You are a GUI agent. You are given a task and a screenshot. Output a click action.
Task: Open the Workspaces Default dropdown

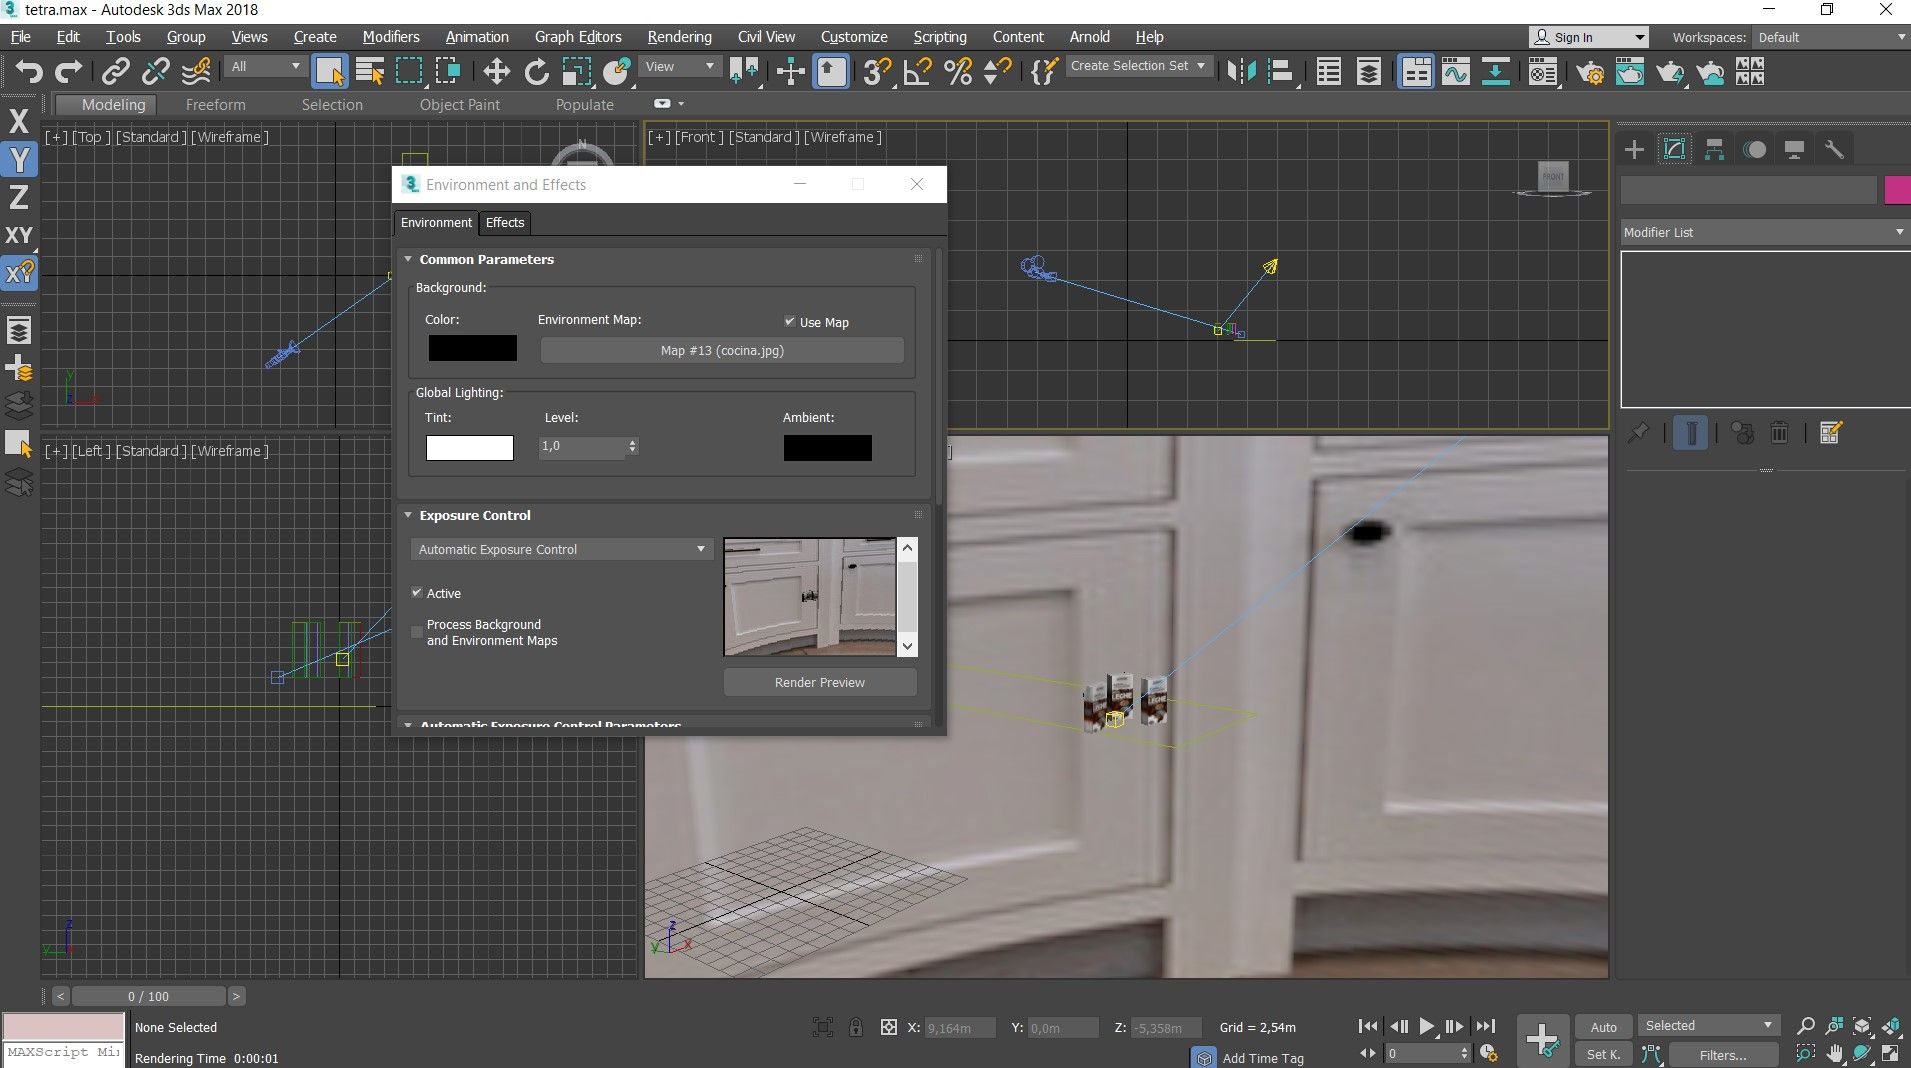(x=1832, y=37)
